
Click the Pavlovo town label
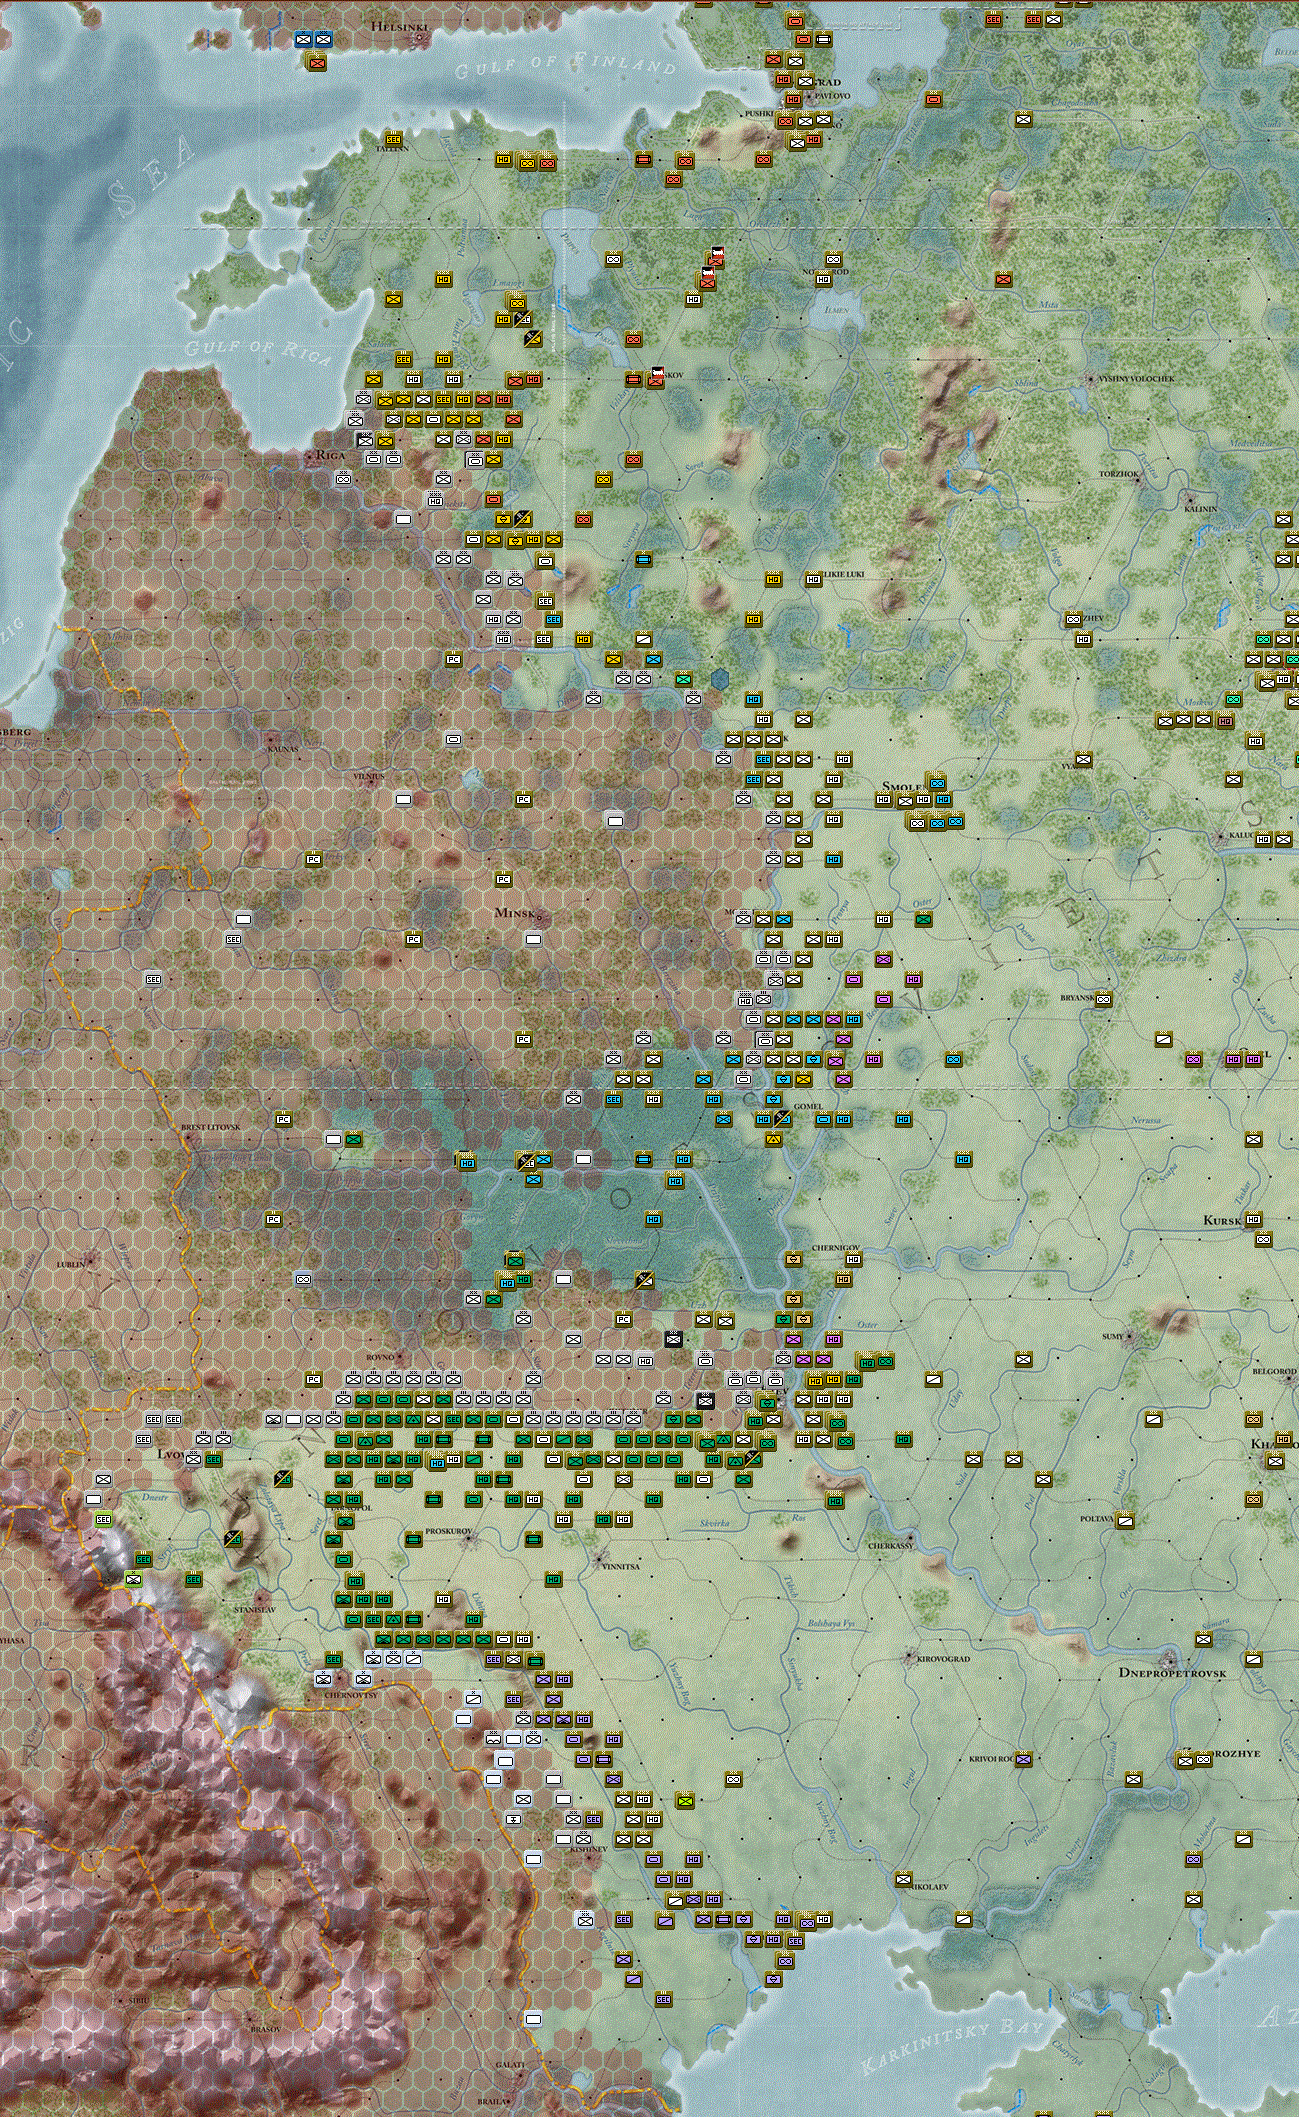[x=833, y=96]
